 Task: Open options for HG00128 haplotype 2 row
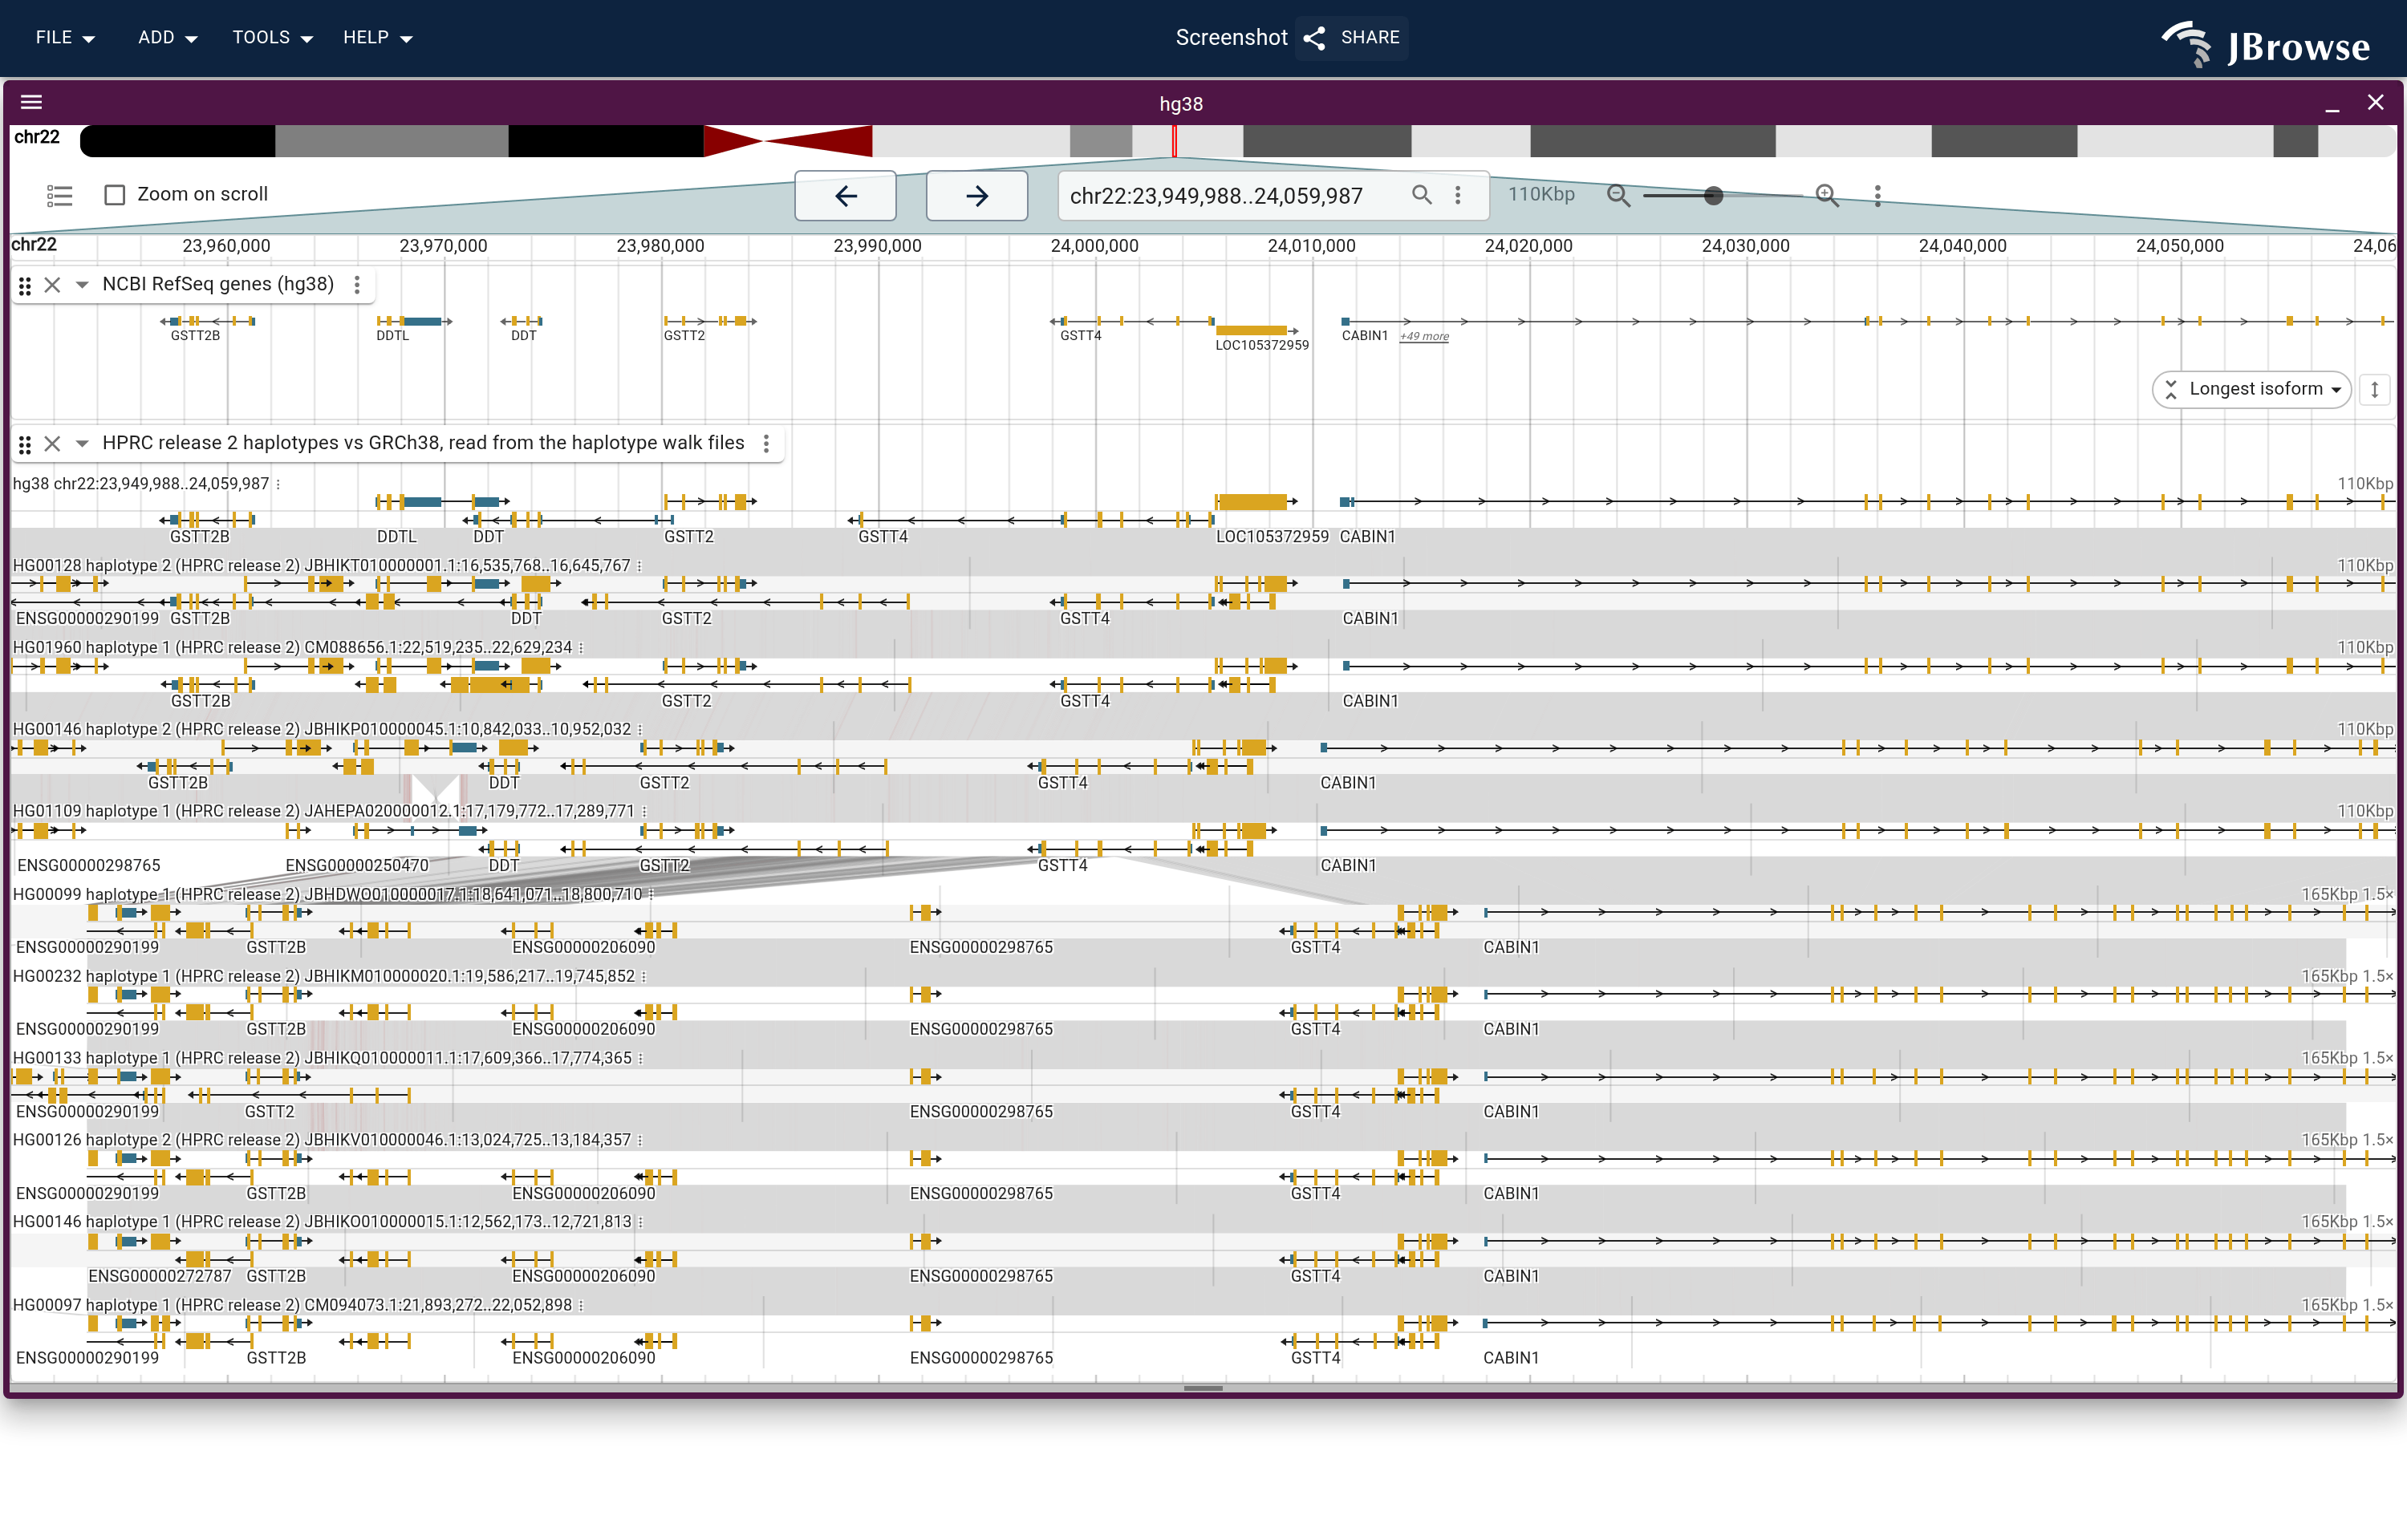coord(639,566)
